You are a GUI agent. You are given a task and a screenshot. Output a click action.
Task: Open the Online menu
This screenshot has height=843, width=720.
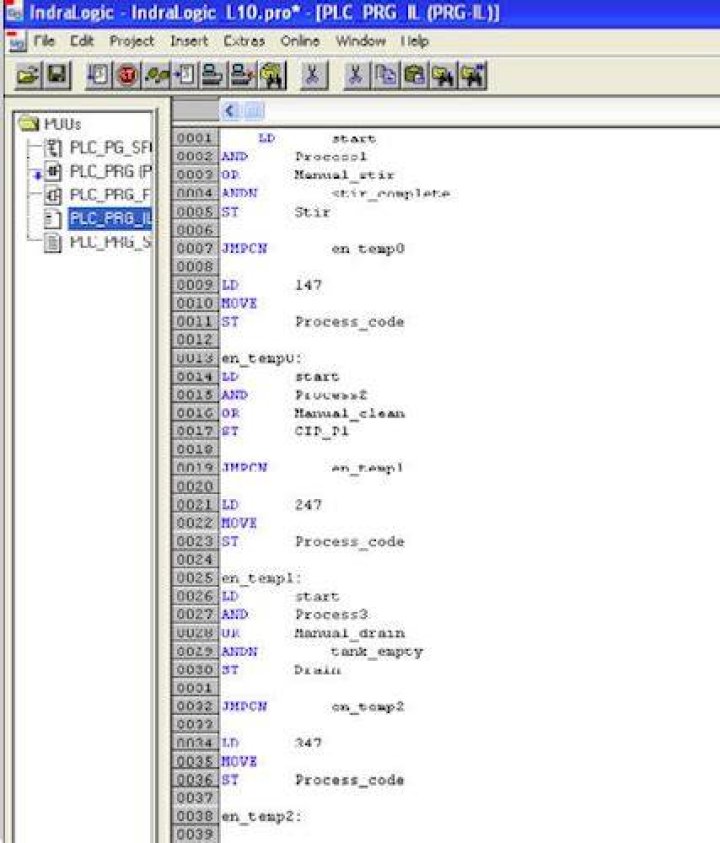pyautogui.click(x=300, y=41)
